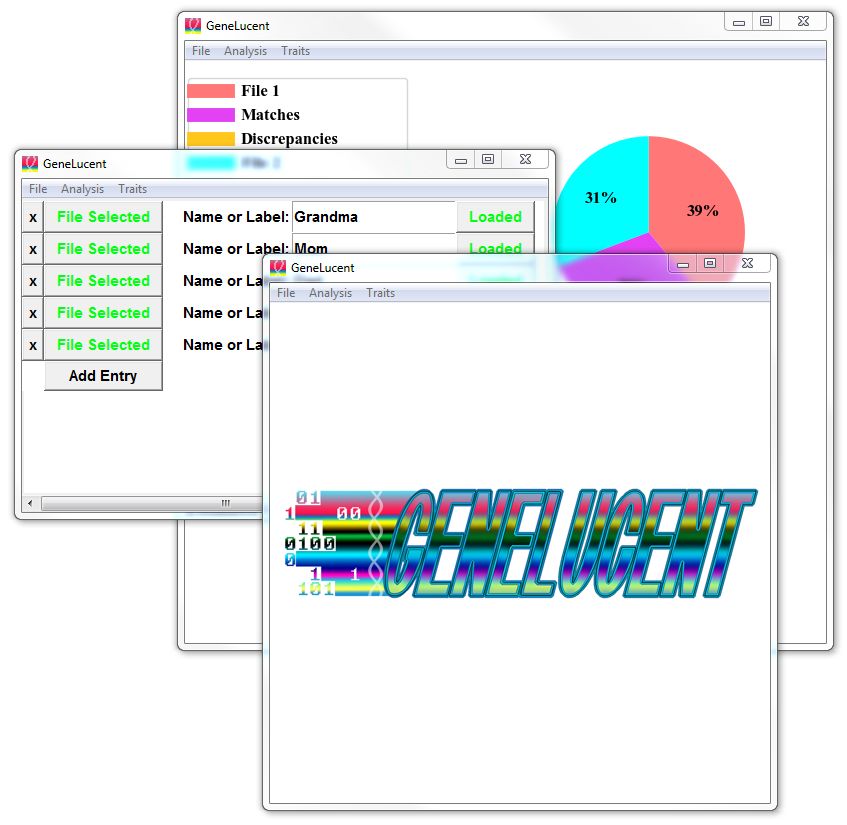Screen dimensions: 847x825
Task: Focus the Mom name field
Action: coord(374,245)
